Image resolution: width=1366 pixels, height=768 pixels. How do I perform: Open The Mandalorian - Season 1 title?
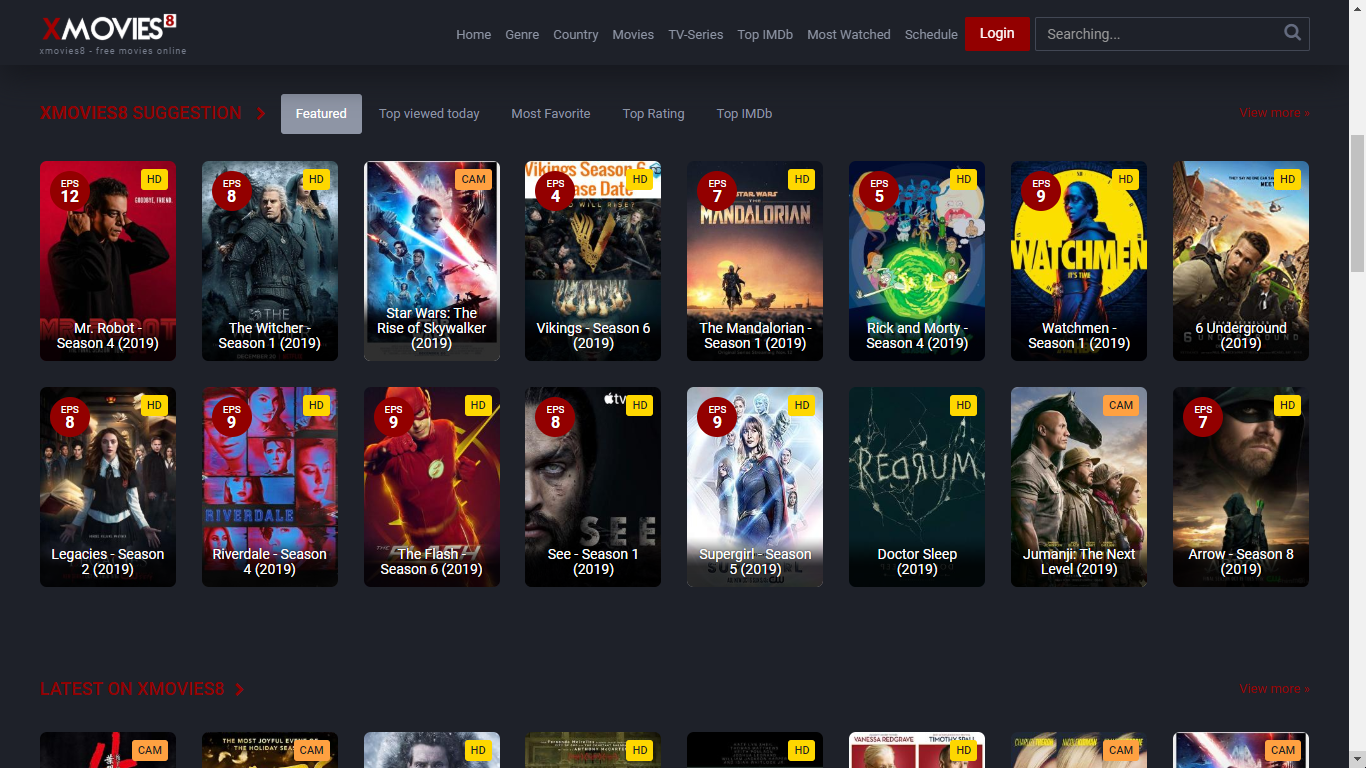pyautogui.click(x=755, y=335)
